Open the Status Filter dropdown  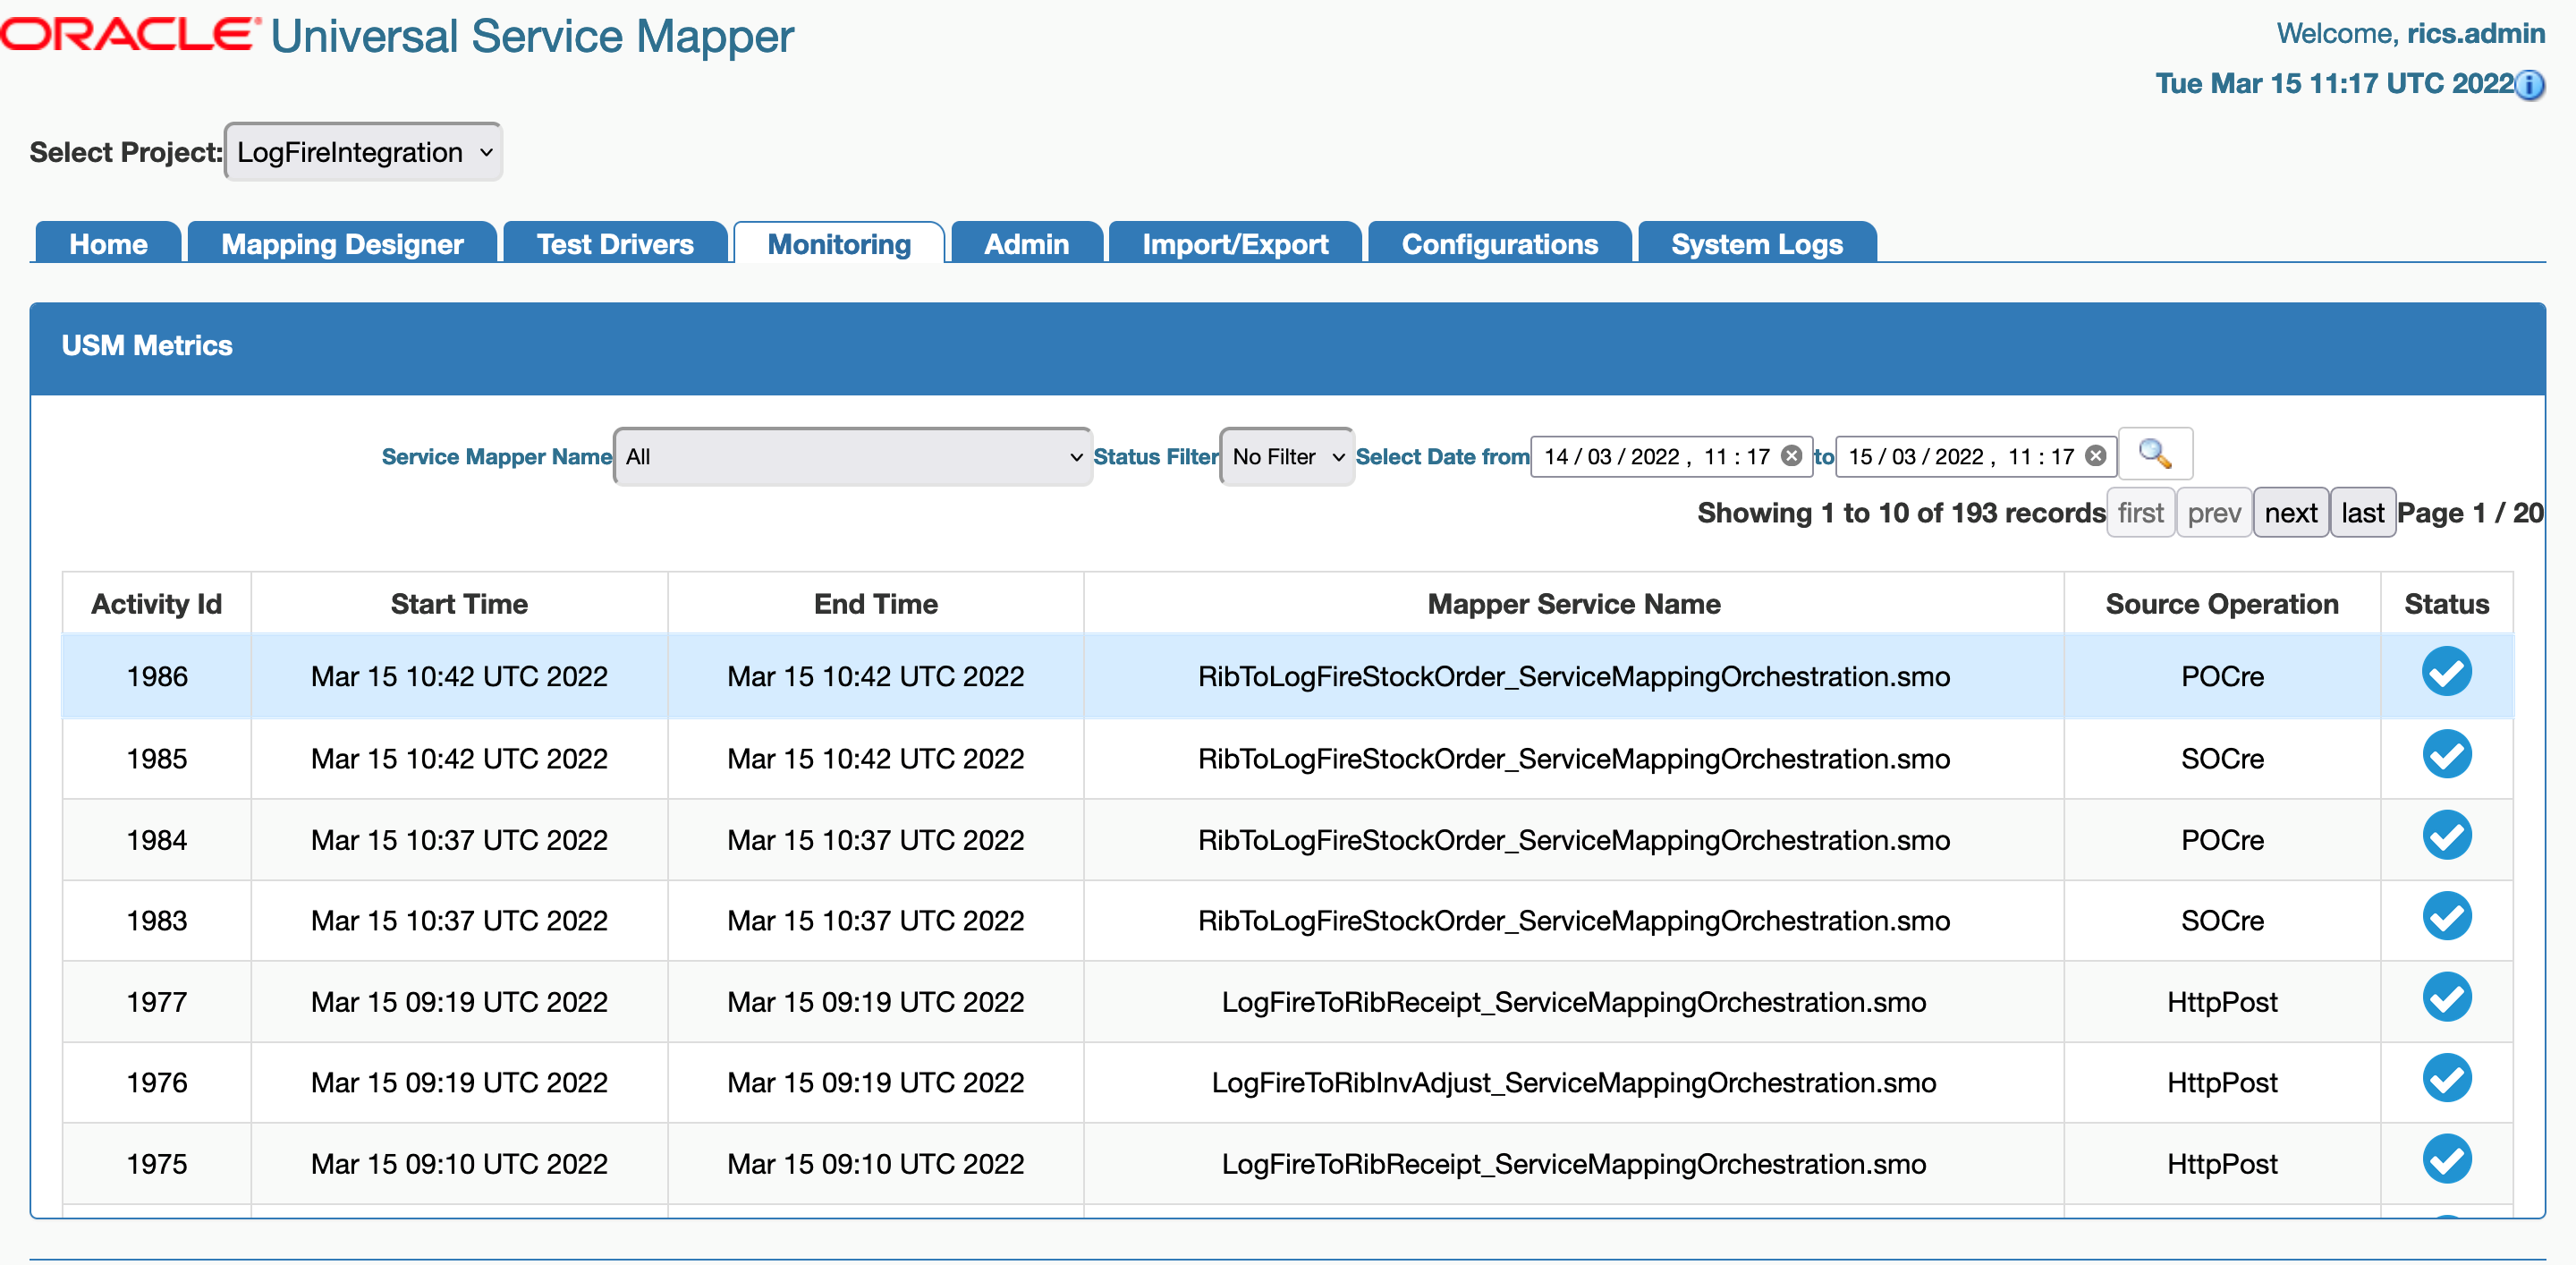pyautogui.click(x=1286, y=456)
